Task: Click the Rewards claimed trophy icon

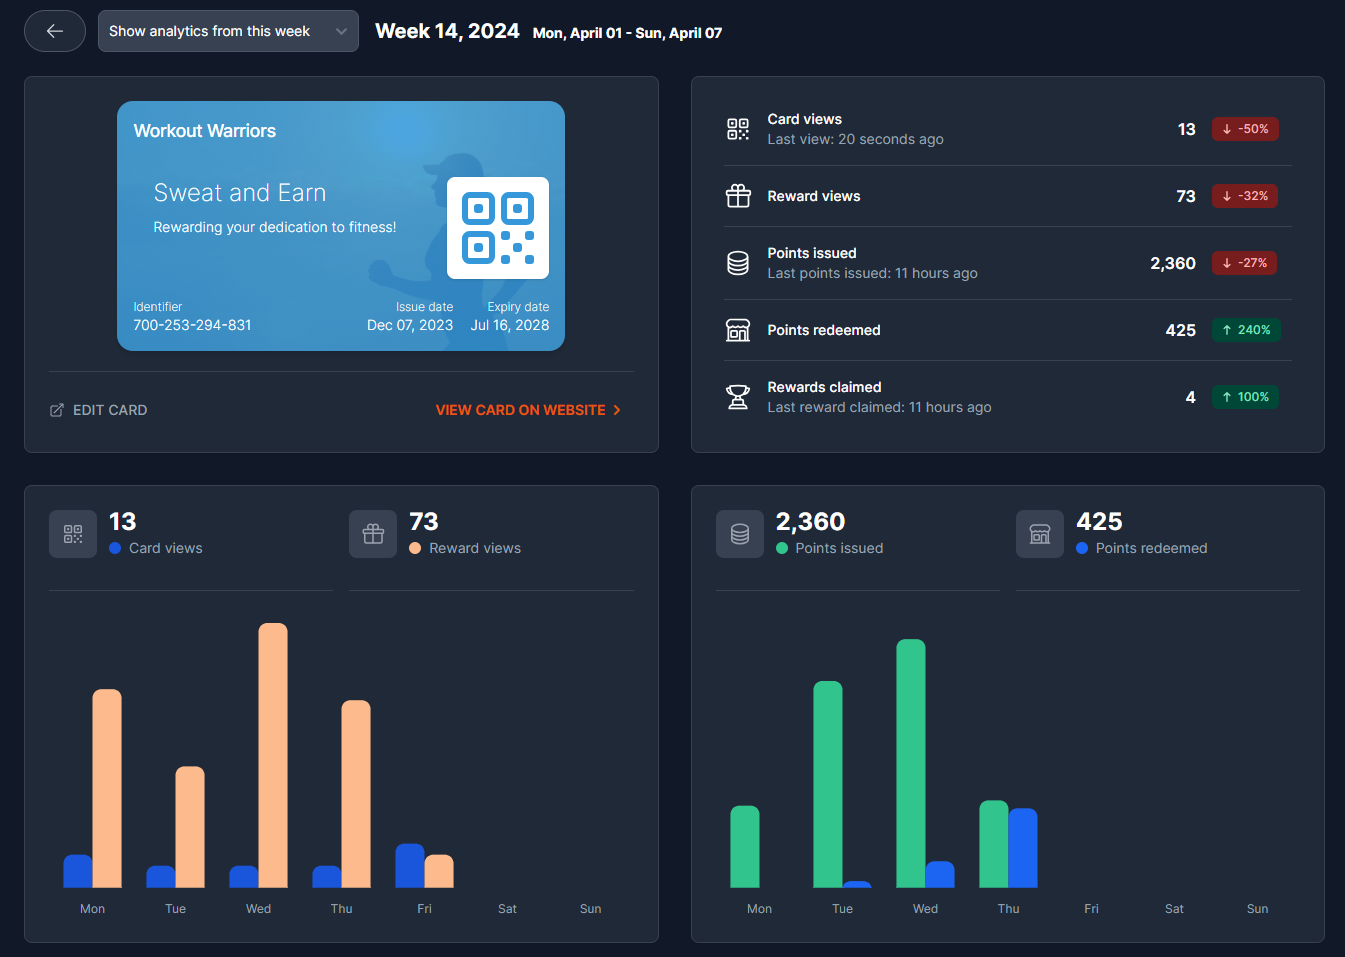Action: pyautogui.click(x=738, y=397)
